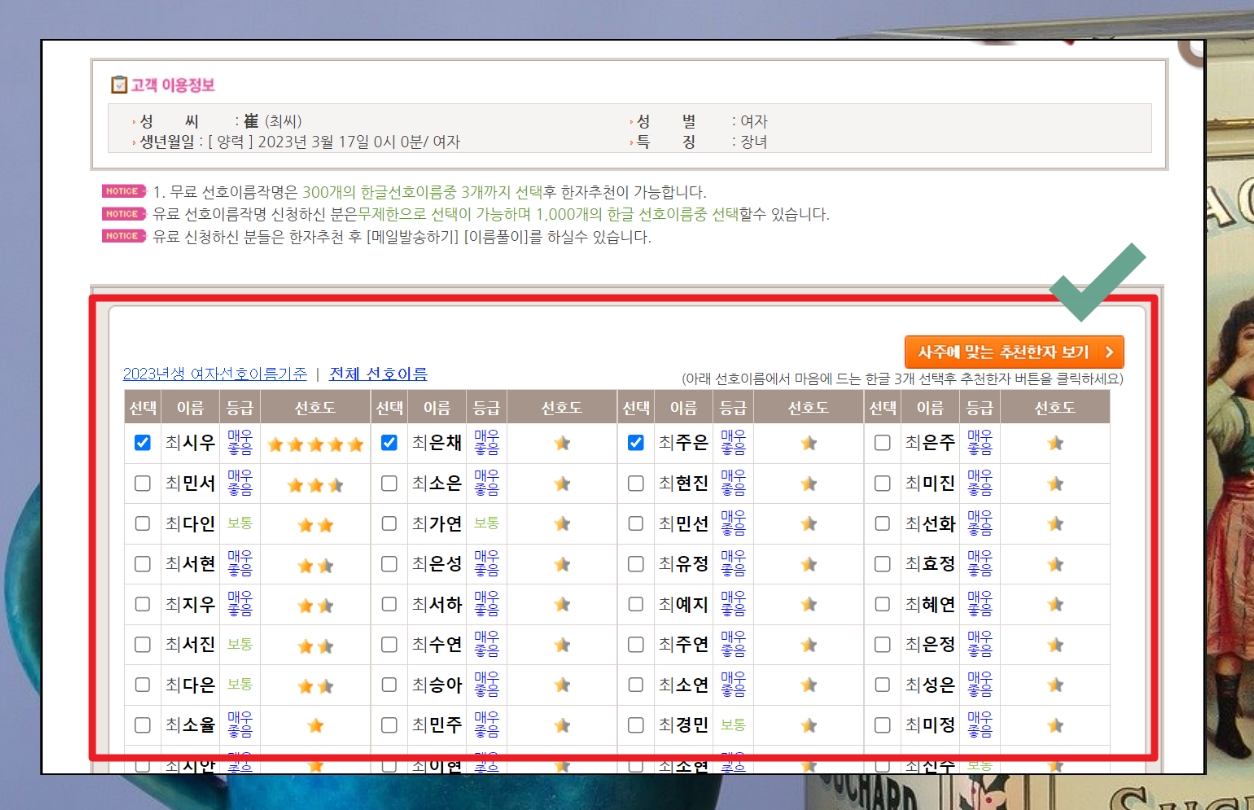
Task: Click 보통 grade for 최다인
Action: [240, 523]
